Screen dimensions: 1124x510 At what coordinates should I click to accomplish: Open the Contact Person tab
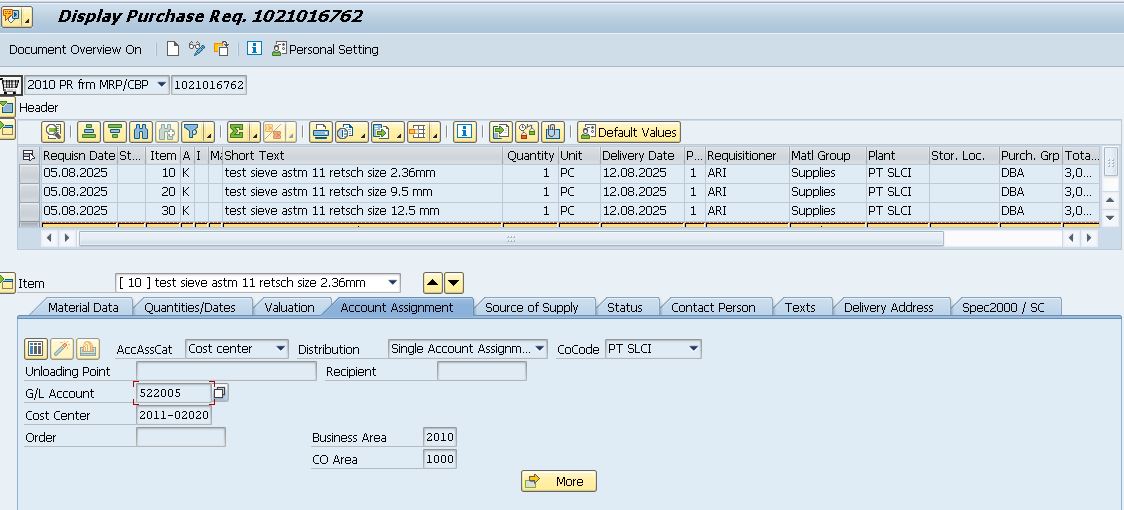[713, 307]
